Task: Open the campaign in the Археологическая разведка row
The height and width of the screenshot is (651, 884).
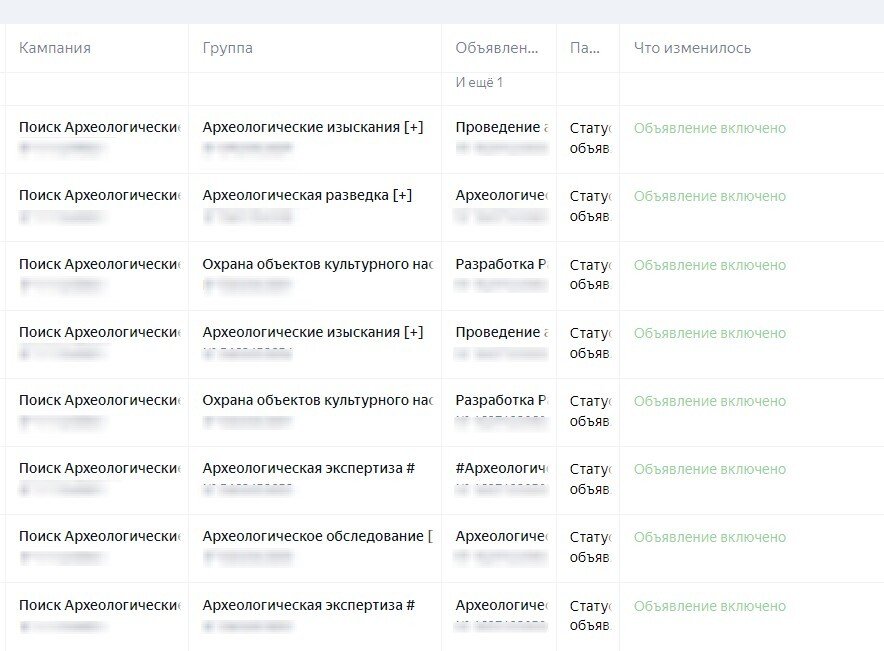Action: coord(99,196)
